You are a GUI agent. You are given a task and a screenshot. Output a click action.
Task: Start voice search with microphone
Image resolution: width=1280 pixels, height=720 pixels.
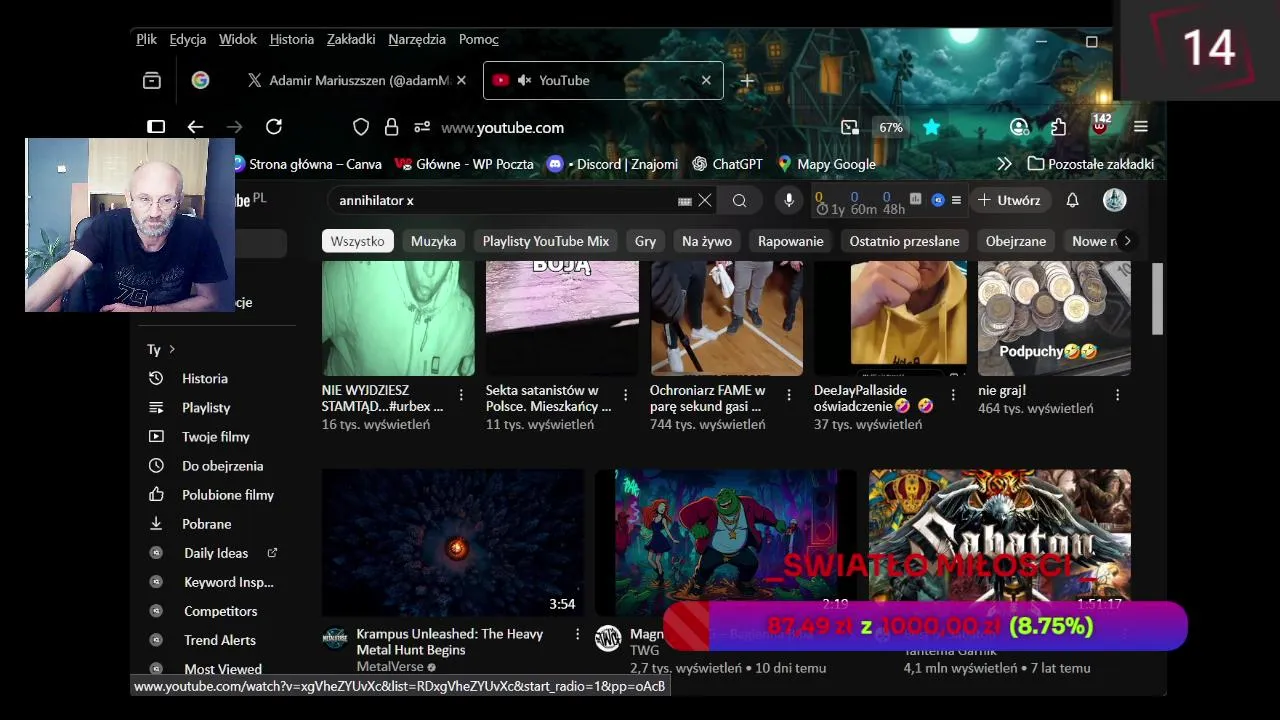point(789,200)
